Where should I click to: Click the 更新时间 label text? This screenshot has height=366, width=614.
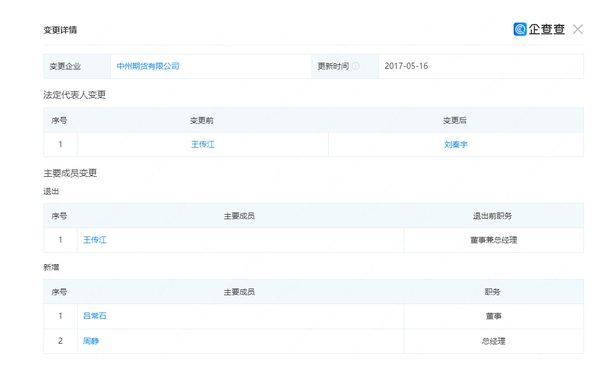pos(333,66)
